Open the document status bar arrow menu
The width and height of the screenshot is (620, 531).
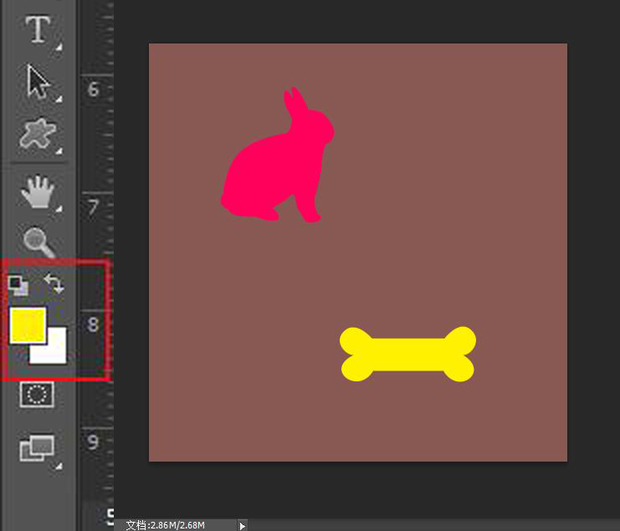(242, 526)
